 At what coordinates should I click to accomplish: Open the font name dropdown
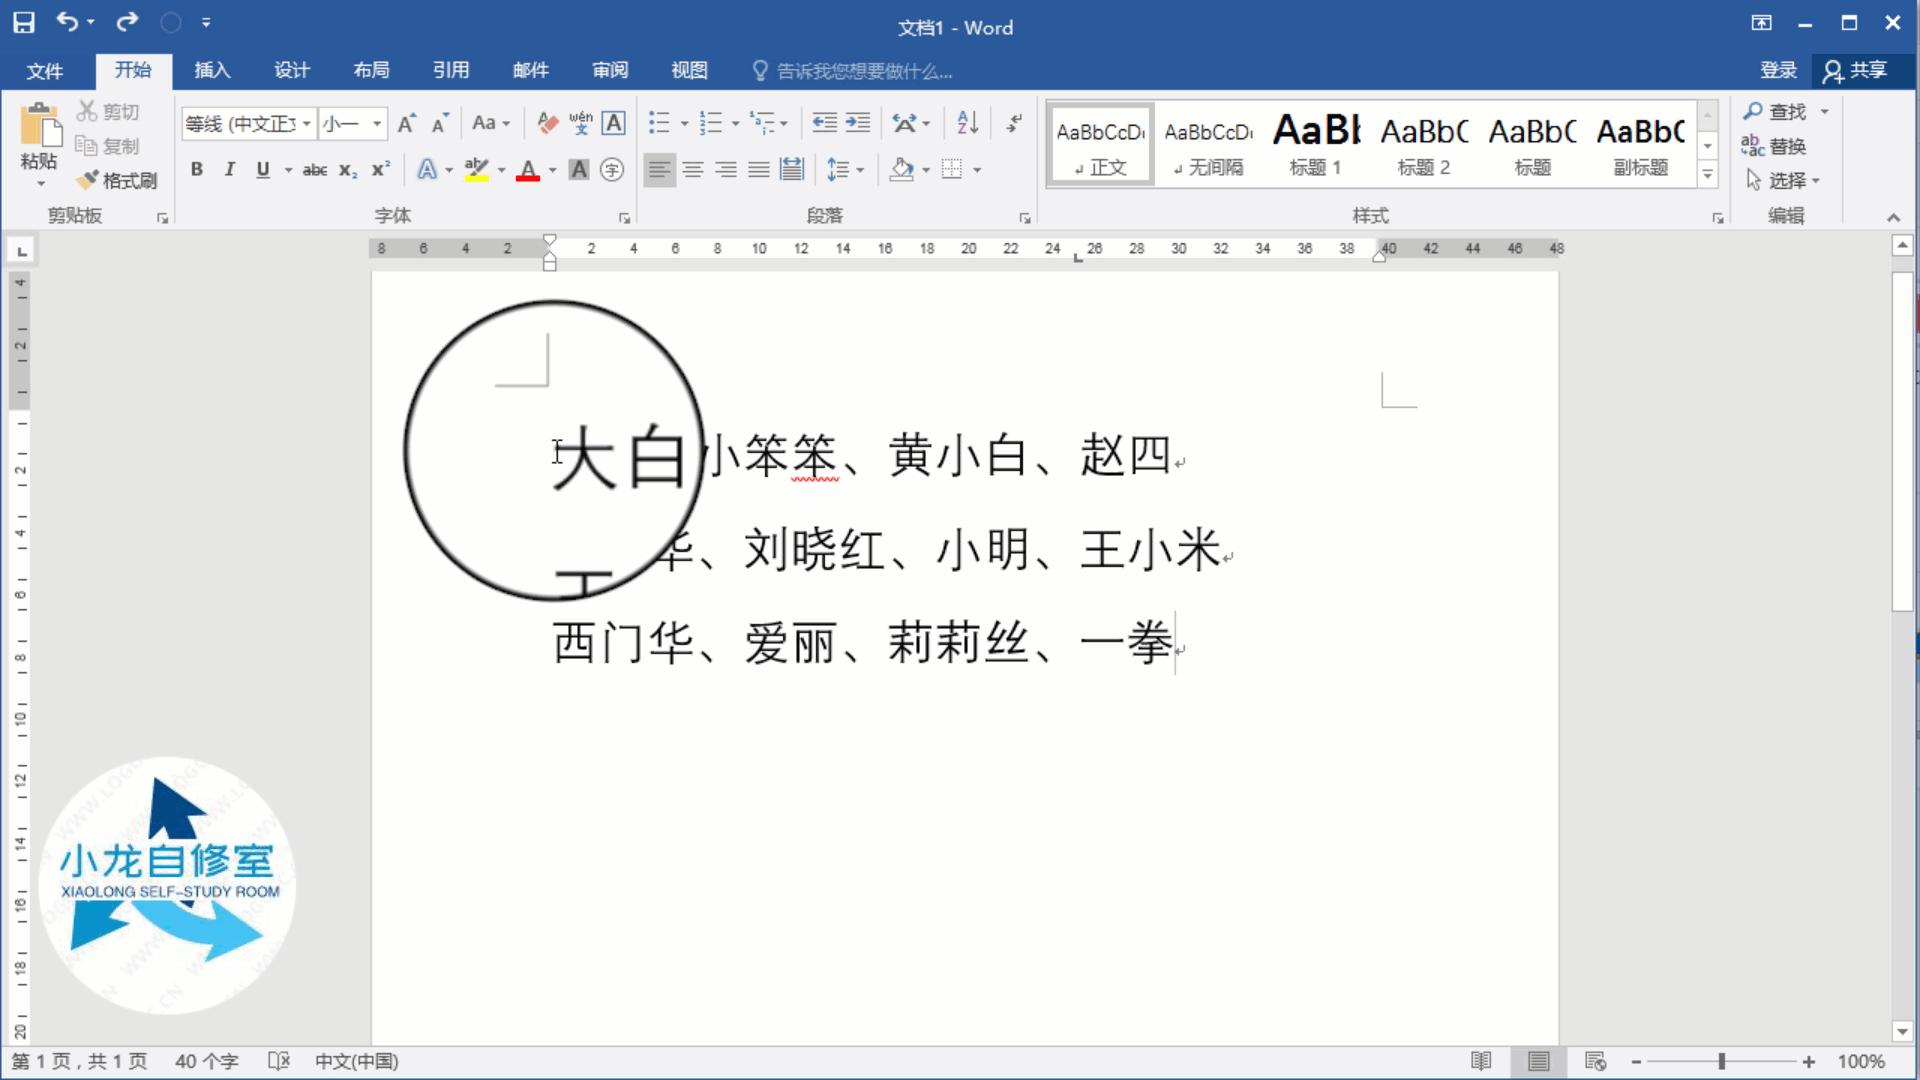(305, 123)
